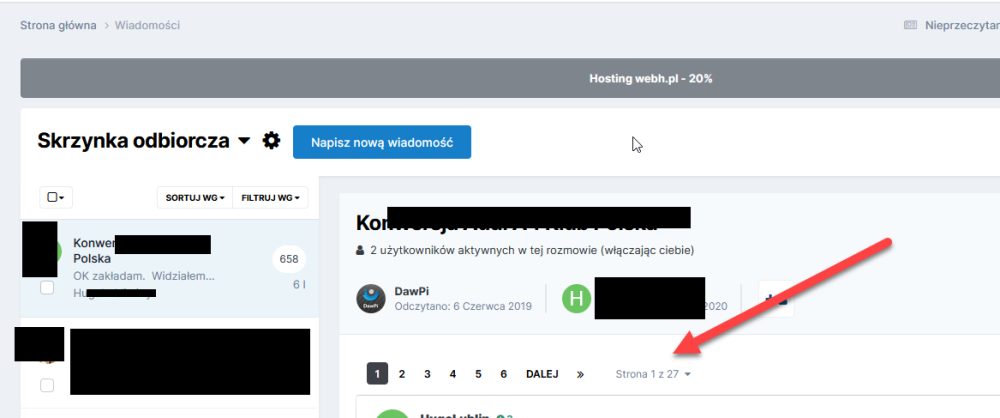Open Strona główna breadcrumb link
Viewport: 1000px width, 418px height.
[x=58, y=24]
